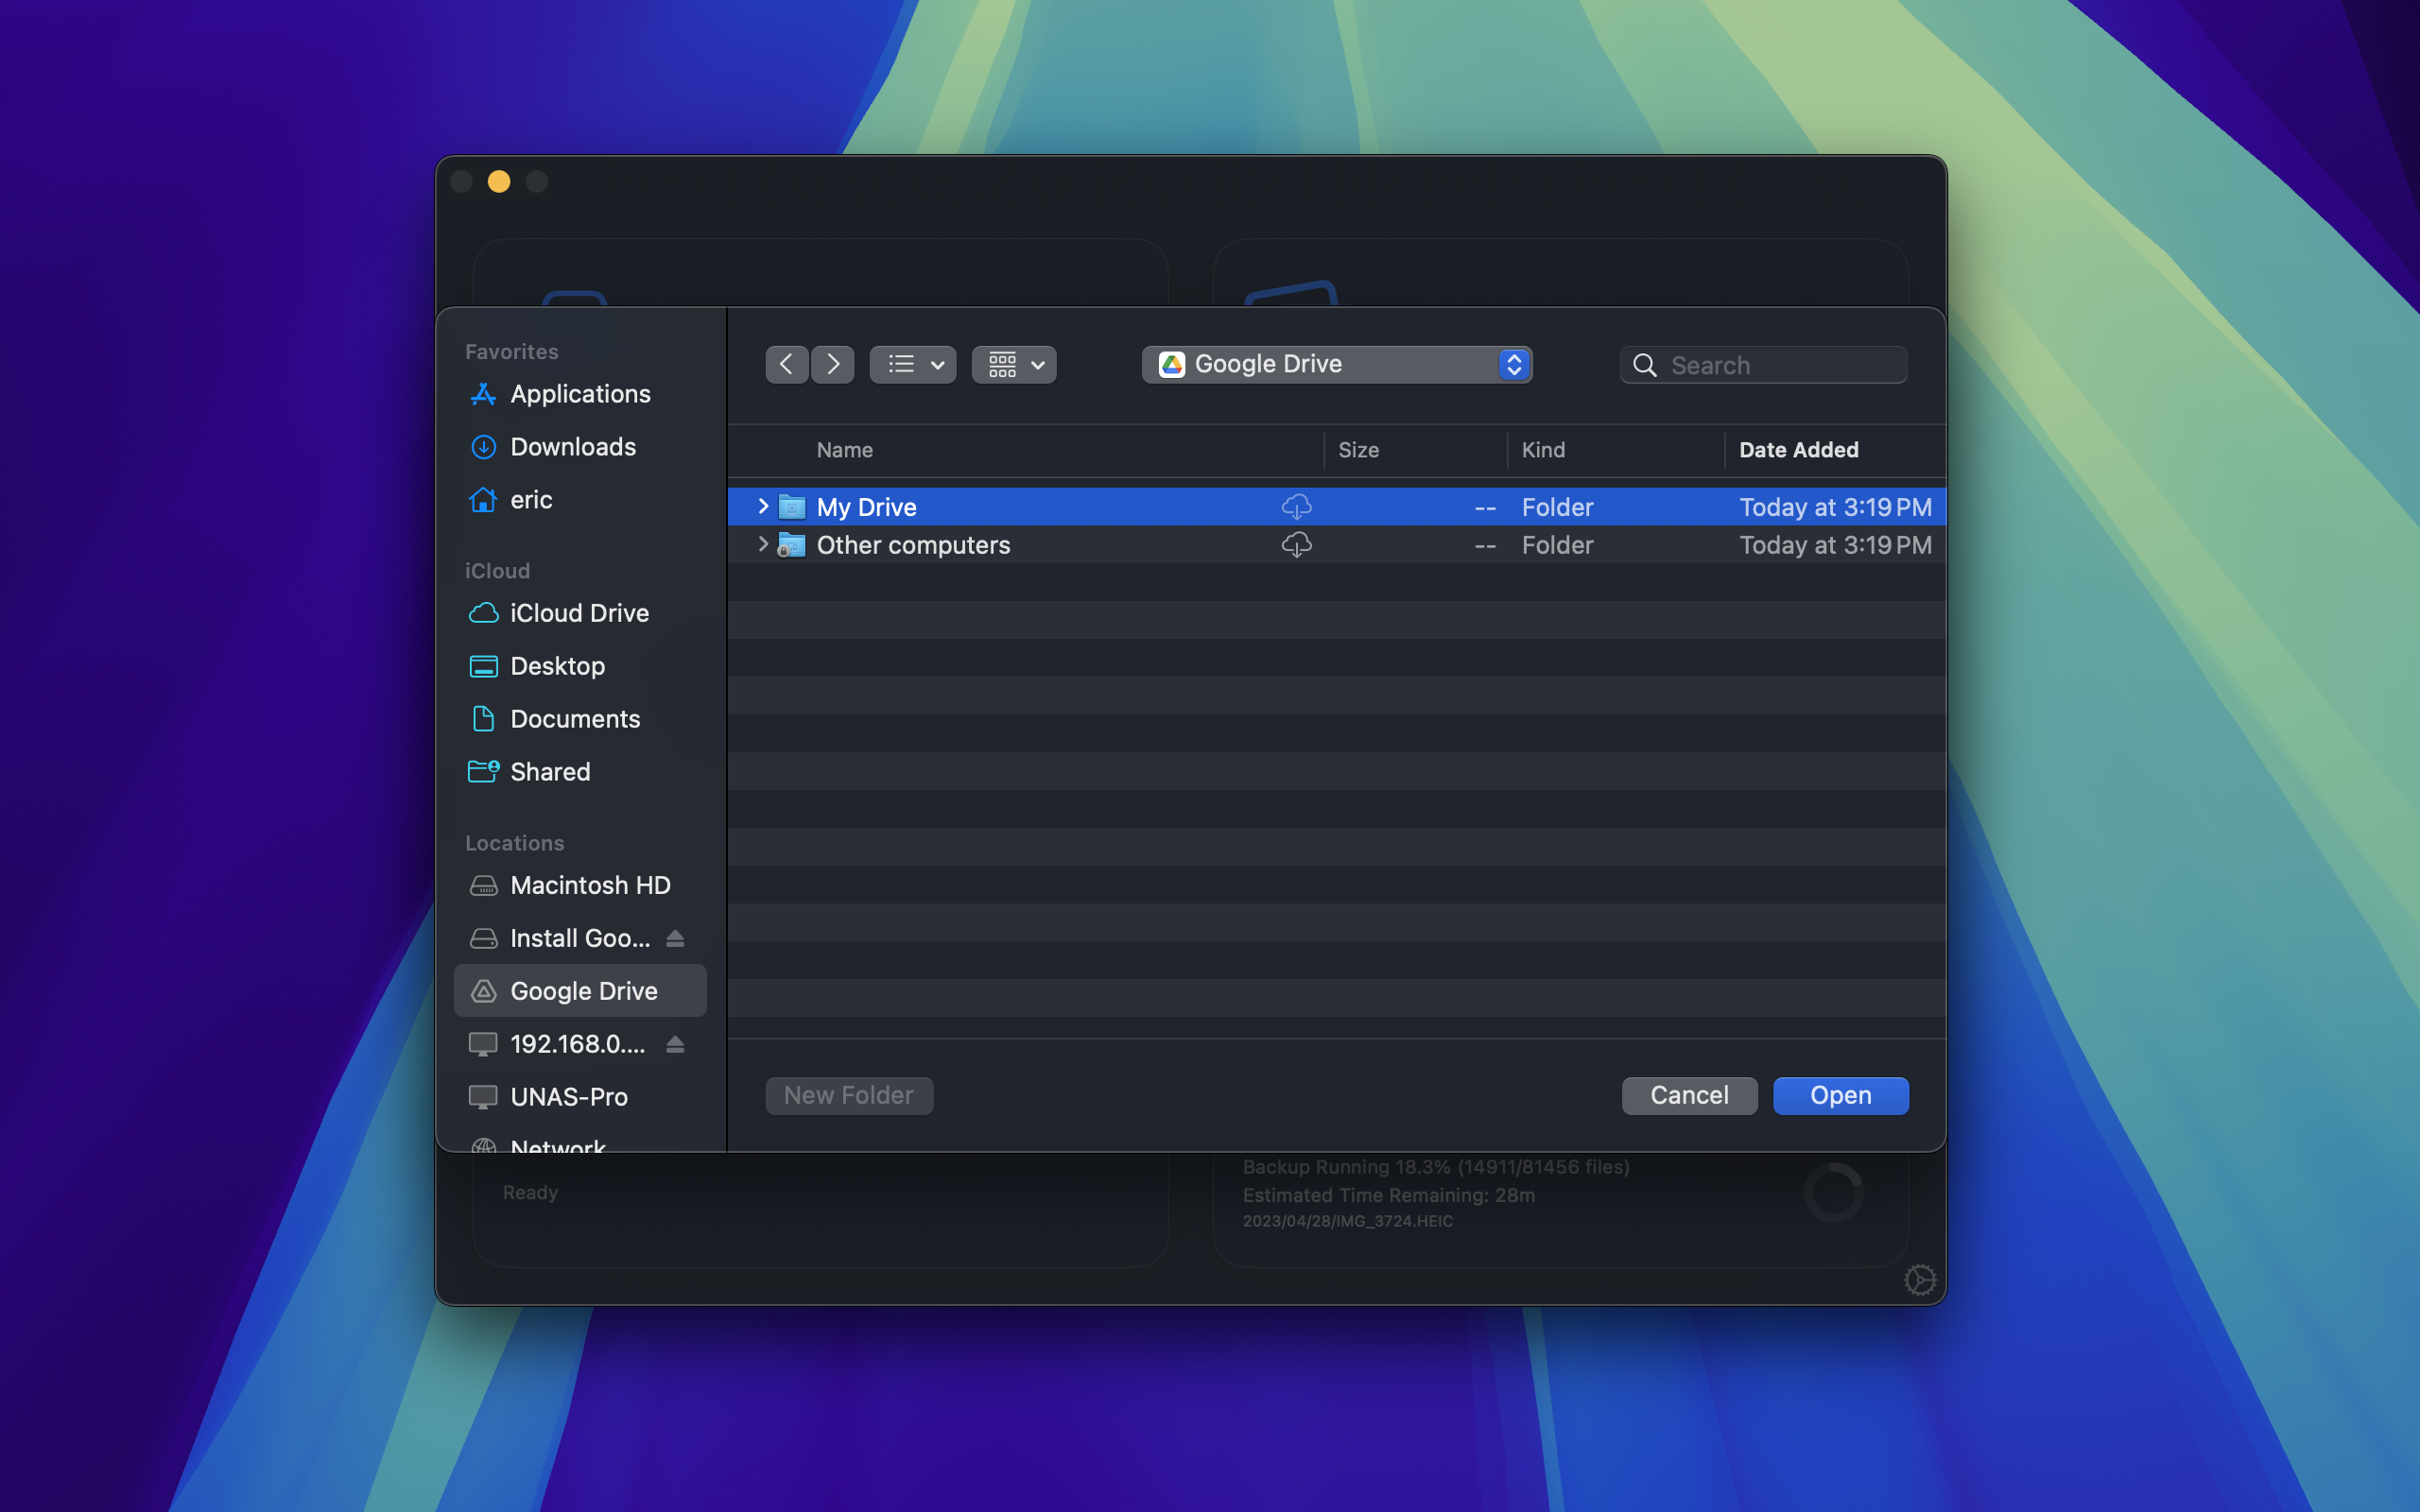The height and width of the screenshot is (1512, 2420).
Task: Expand the Other computers folder
Action: 763,545
